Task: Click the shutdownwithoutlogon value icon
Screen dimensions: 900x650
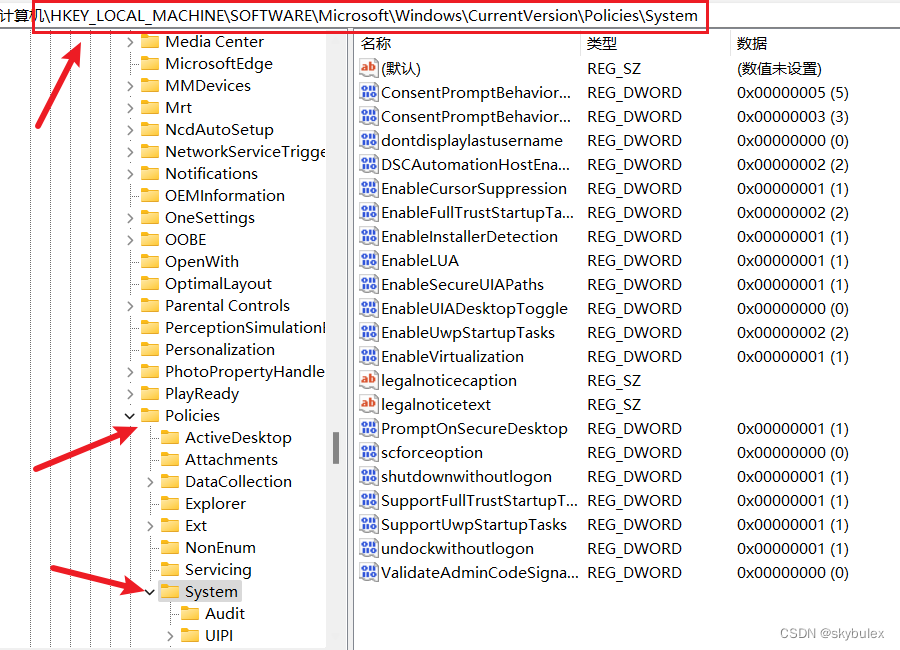Action: [368, 476]
